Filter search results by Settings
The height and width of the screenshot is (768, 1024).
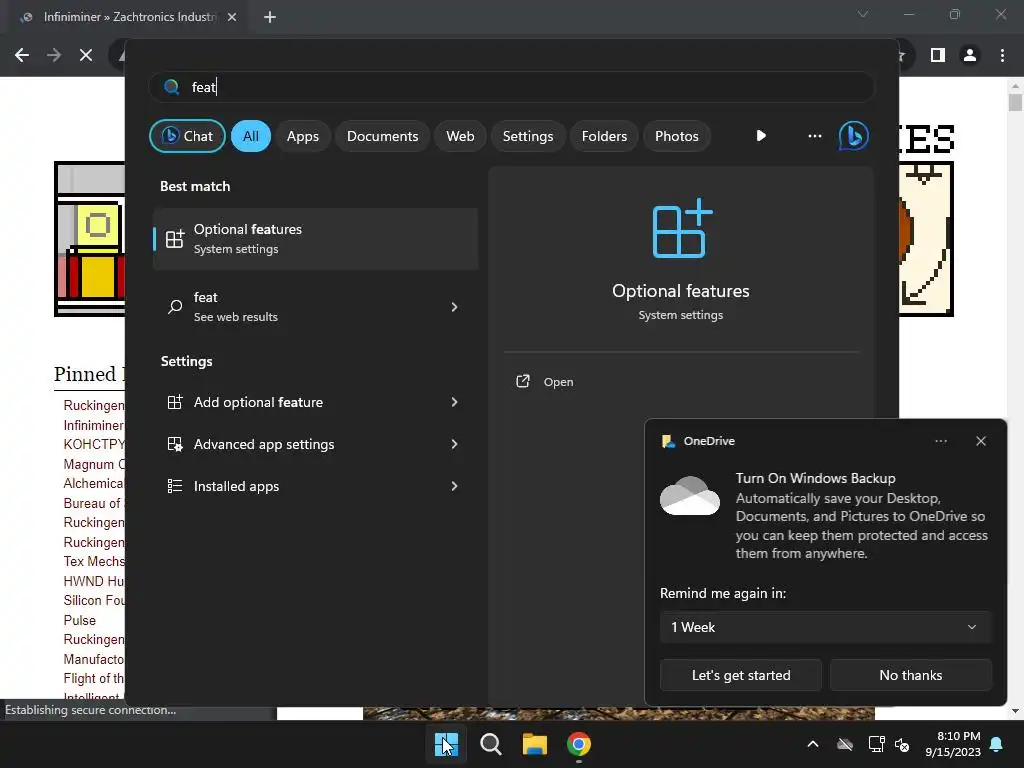pyautogui.click(x=528, y=136)
